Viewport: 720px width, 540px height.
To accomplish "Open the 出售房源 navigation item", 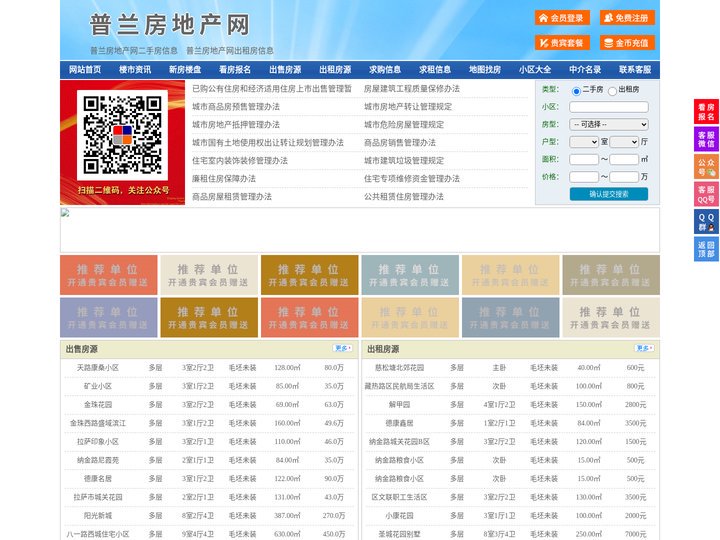I will tap(285, 70).
